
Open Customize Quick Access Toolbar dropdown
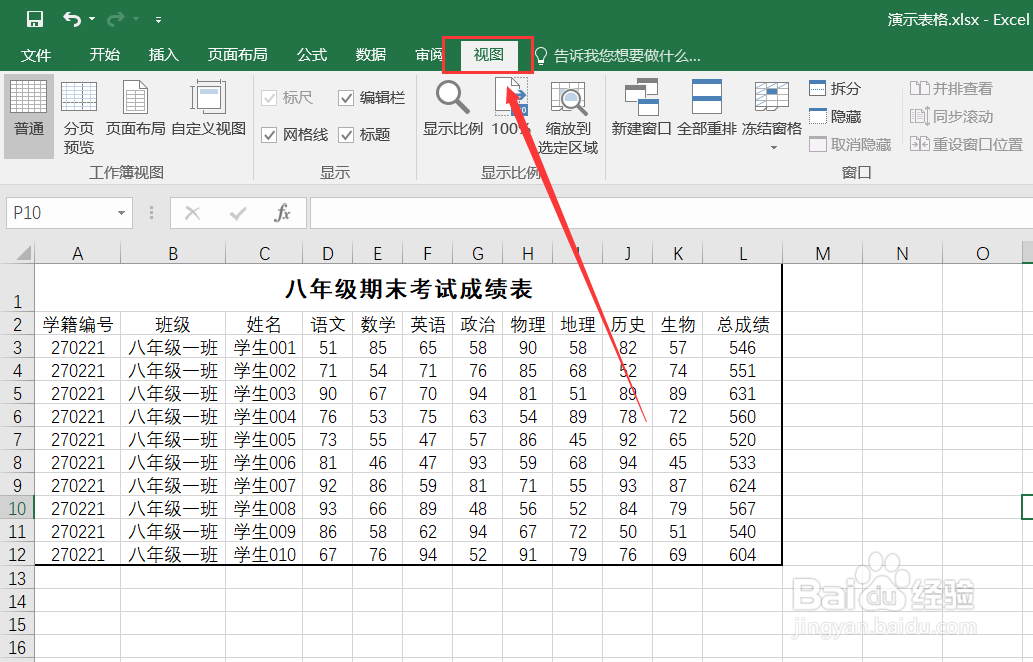point(158,20)
